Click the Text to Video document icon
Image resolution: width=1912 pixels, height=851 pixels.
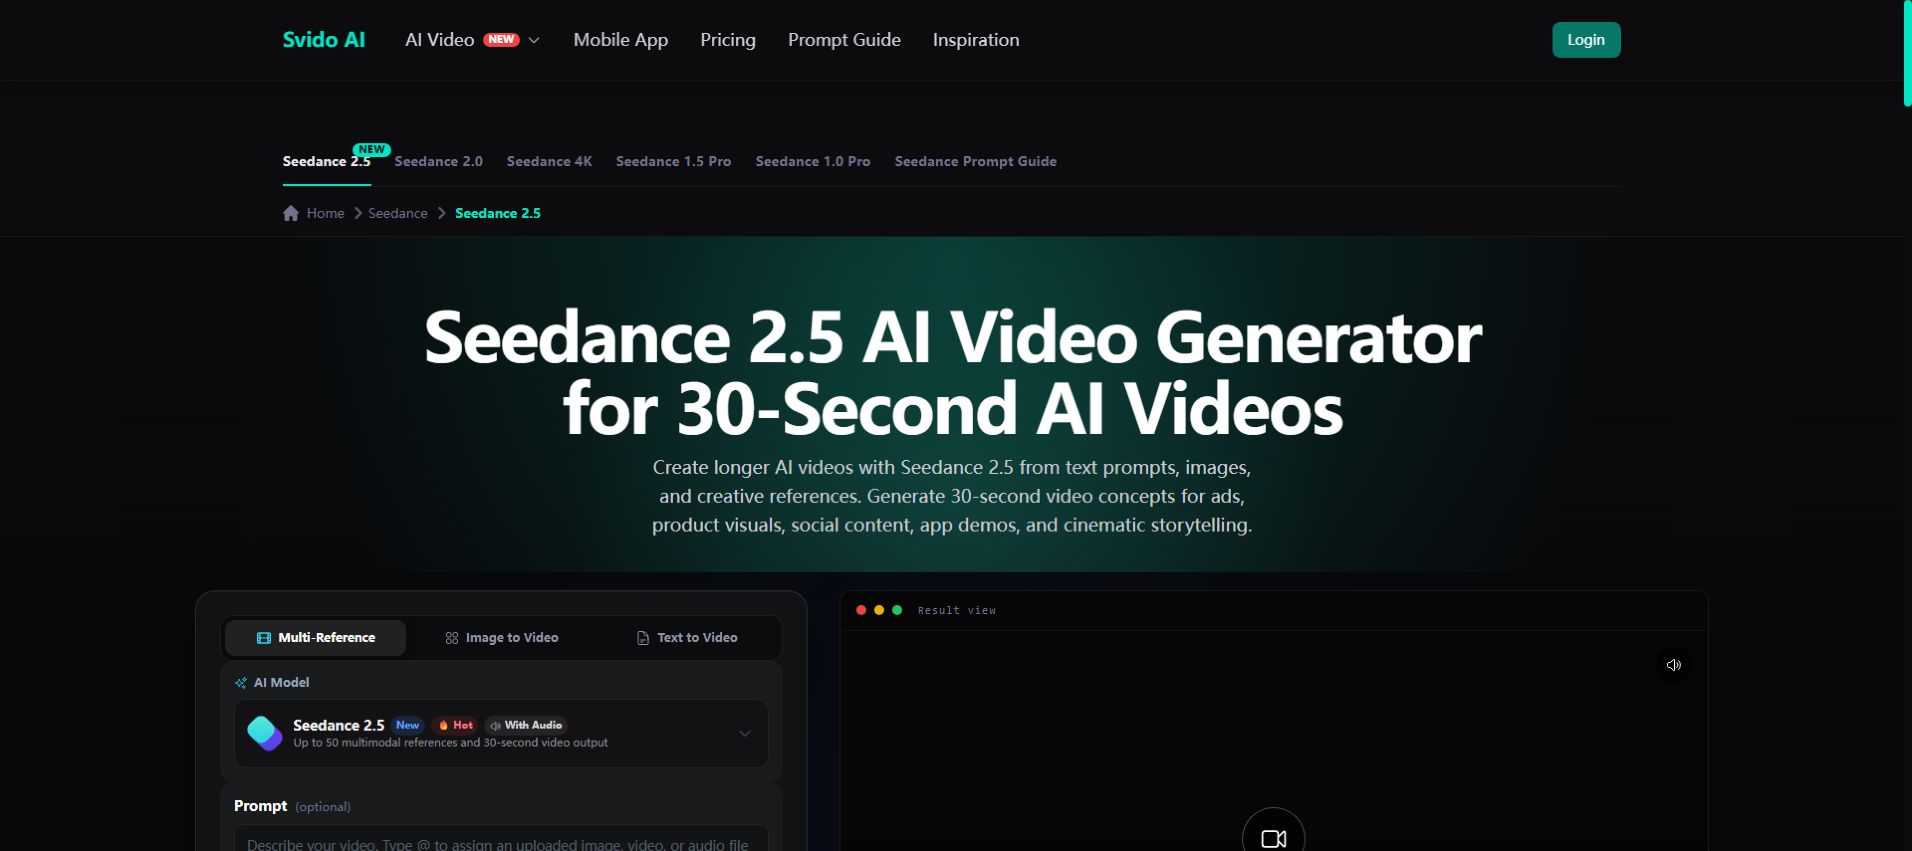click(643, 638)
